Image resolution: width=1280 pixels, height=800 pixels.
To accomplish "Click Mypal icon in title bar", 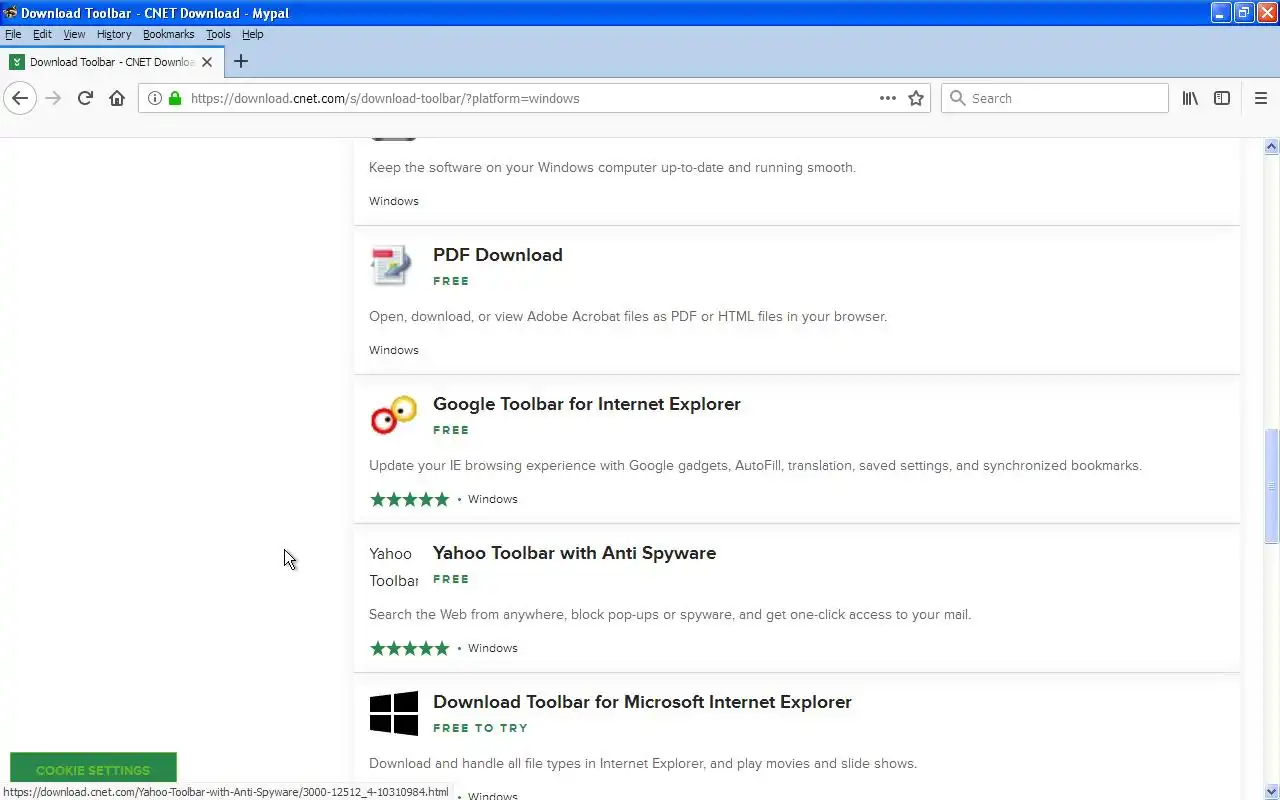I will pyautogui.click(x=9, y=13).
